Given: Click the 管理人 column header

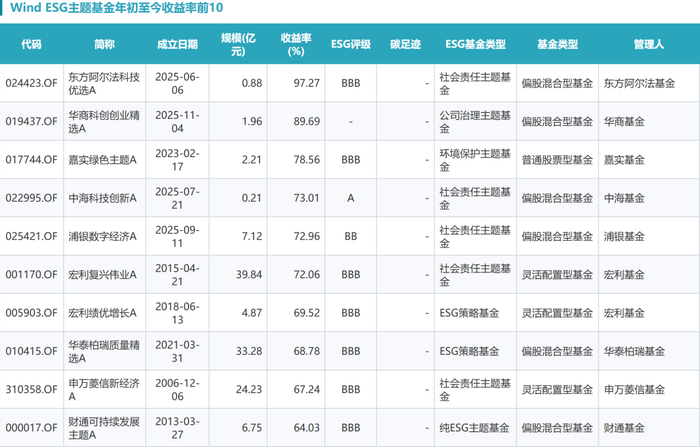Looking at the screenshot, I should point(649,44).
